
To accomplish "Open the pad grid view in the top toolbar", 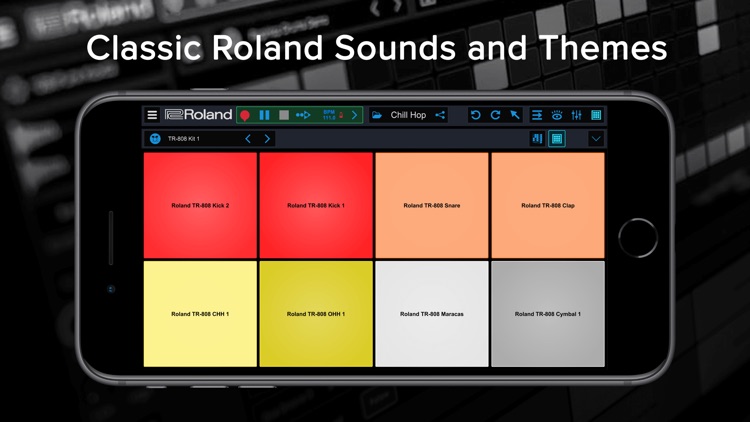I will (x=596, y=115).
